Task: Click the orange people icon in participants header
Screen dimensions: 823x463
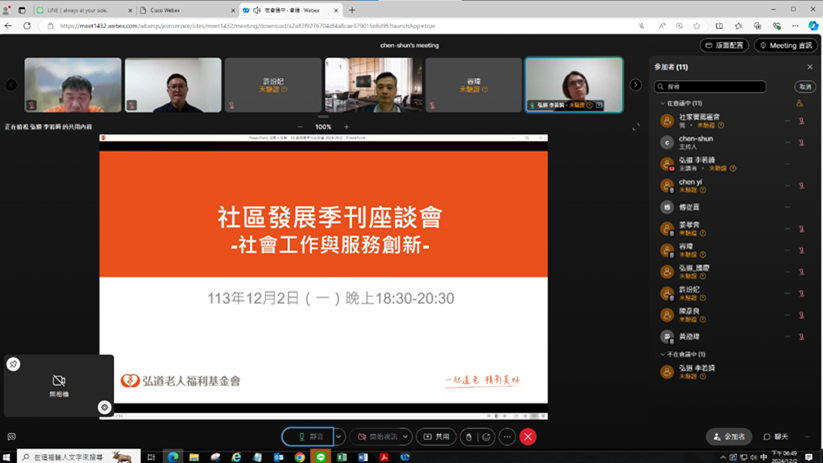Action: pos(799,103)
